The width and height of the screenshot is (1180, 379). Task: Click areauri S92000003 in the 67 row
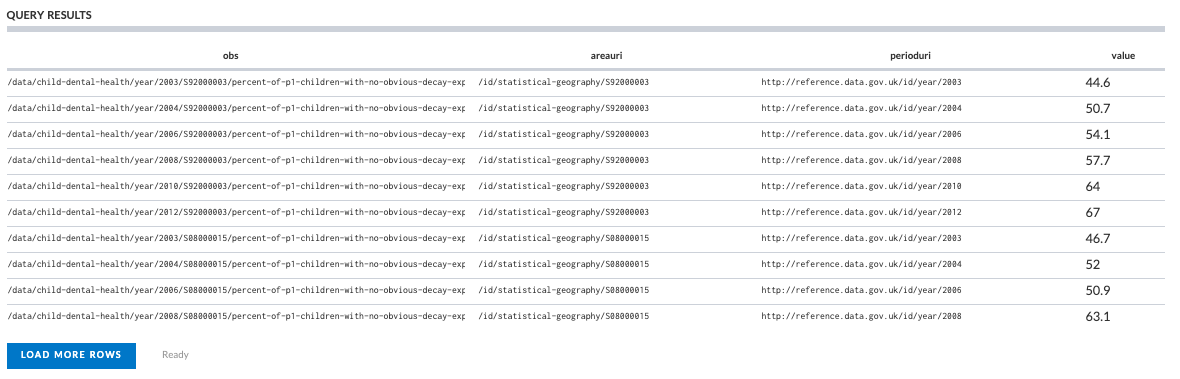point(564,212)
